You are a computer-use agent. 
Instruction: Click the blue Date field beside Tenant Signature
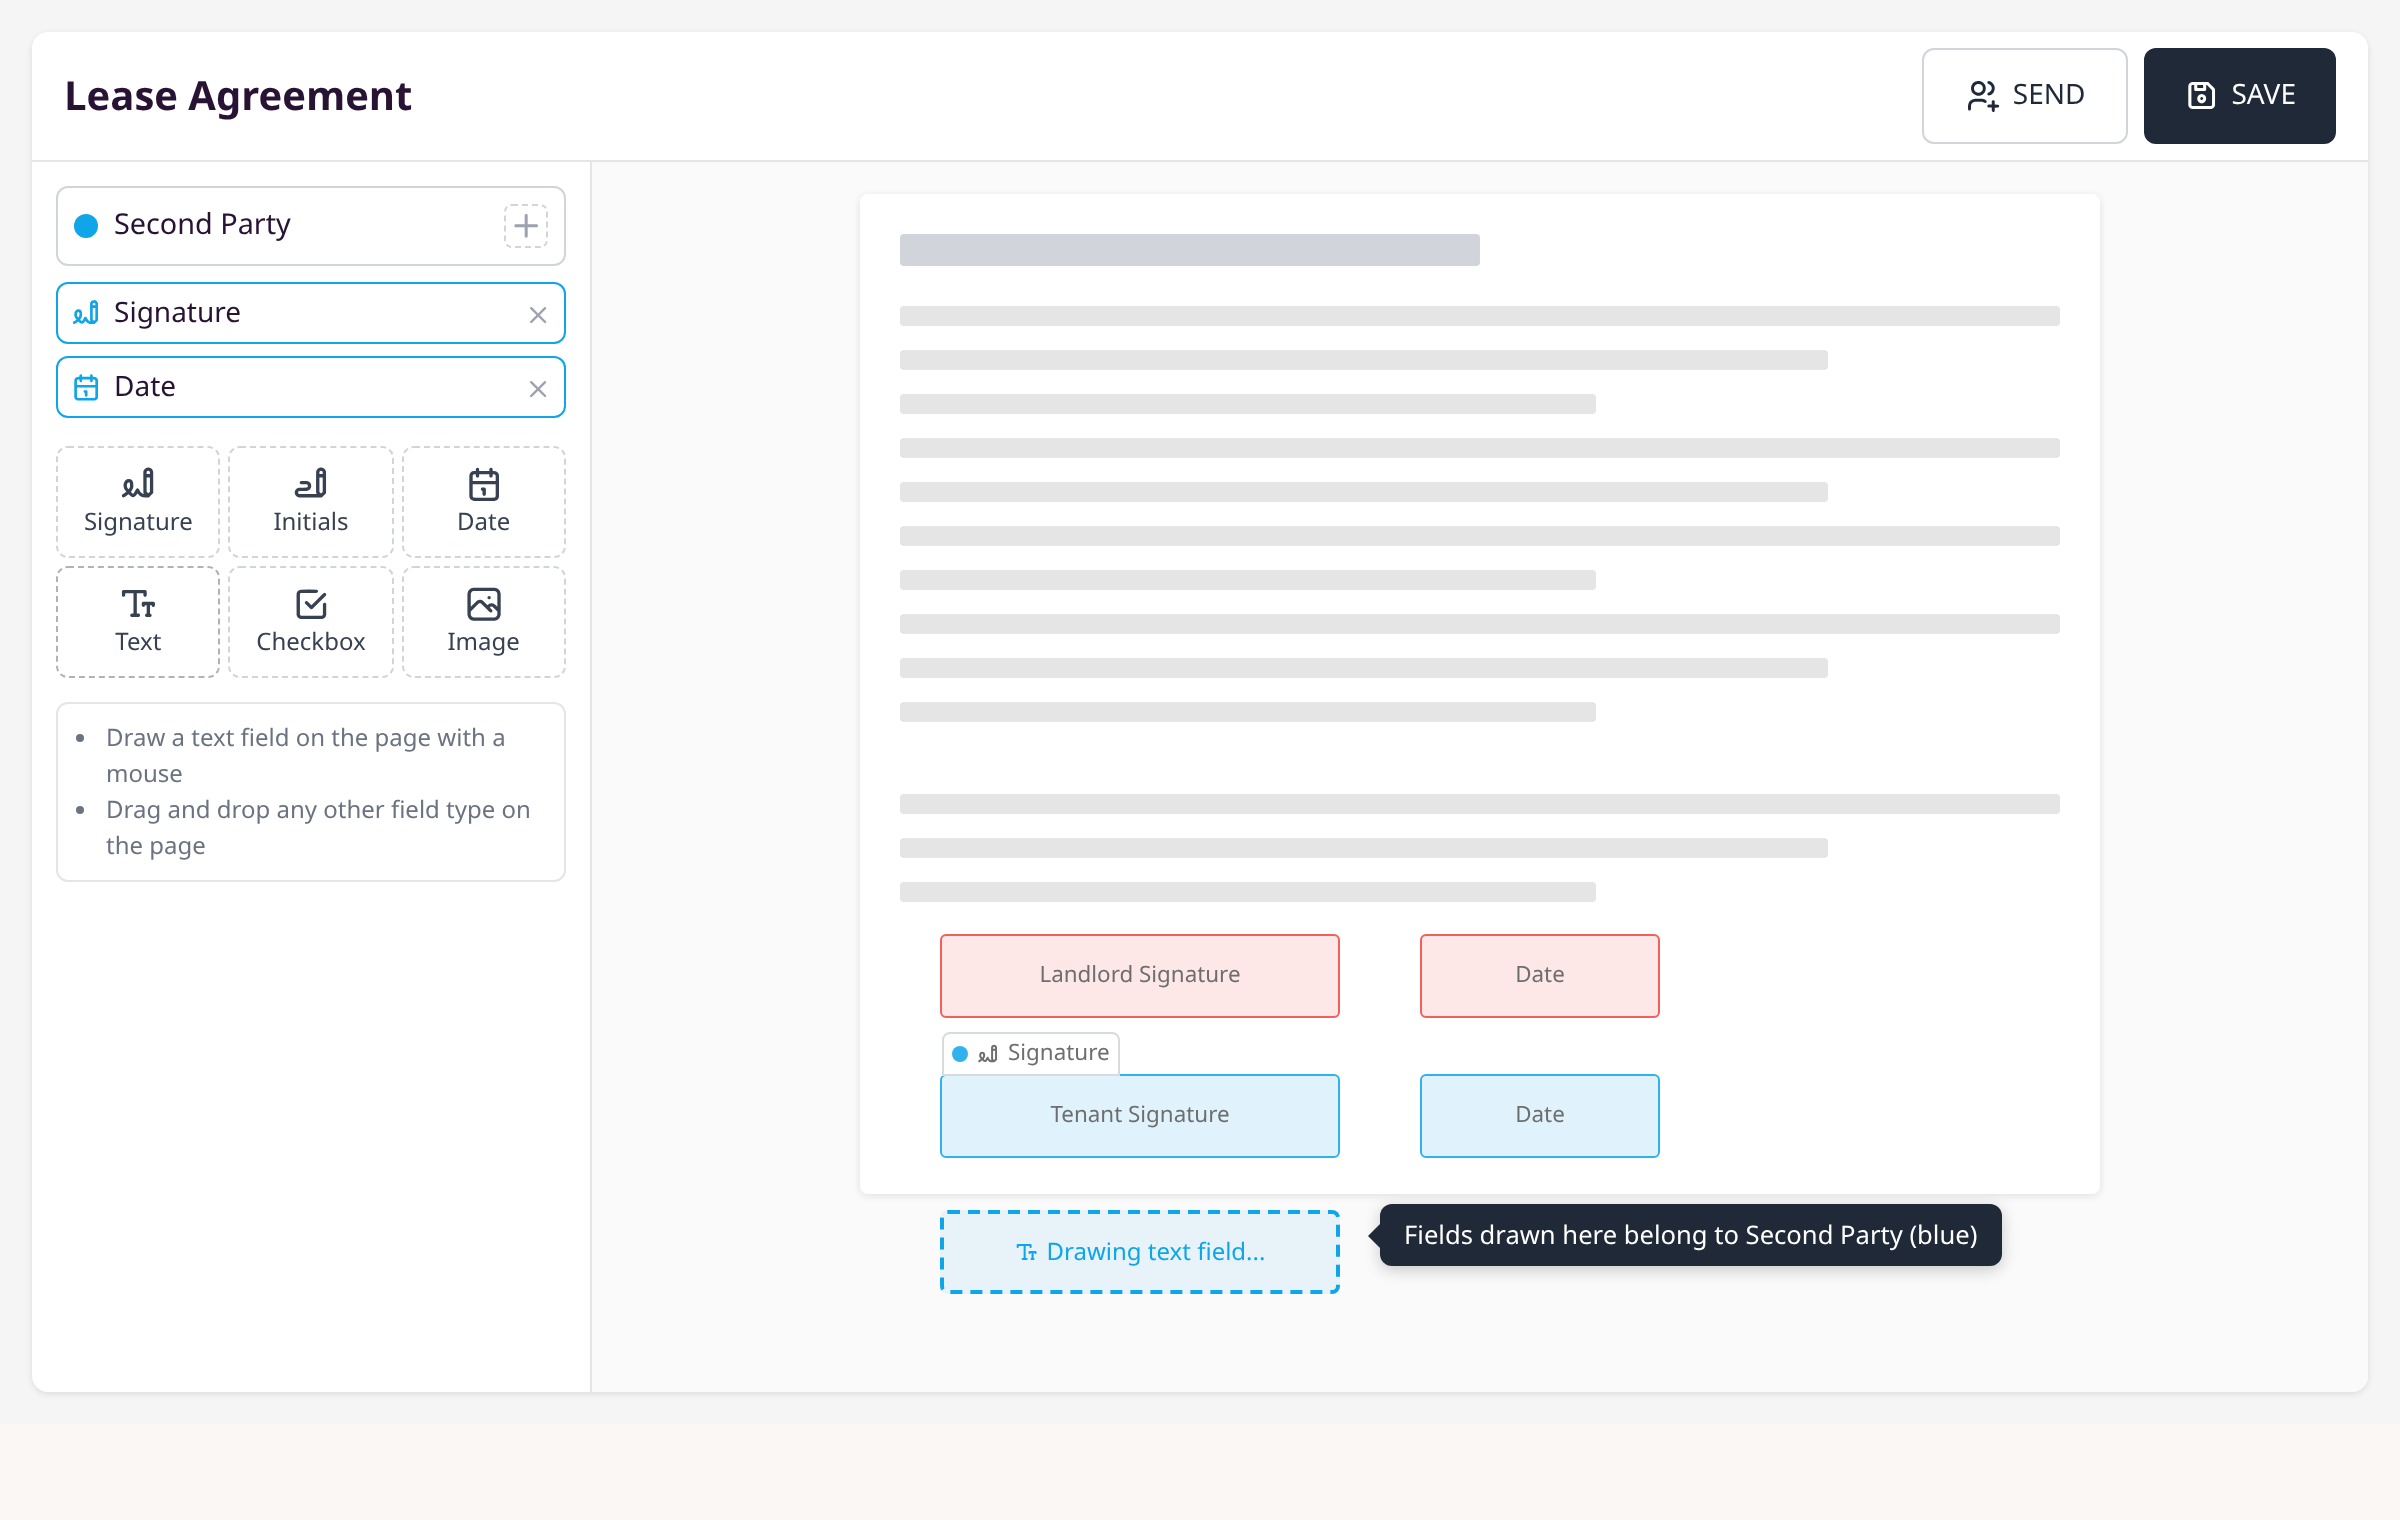tap(1540, 1116)
